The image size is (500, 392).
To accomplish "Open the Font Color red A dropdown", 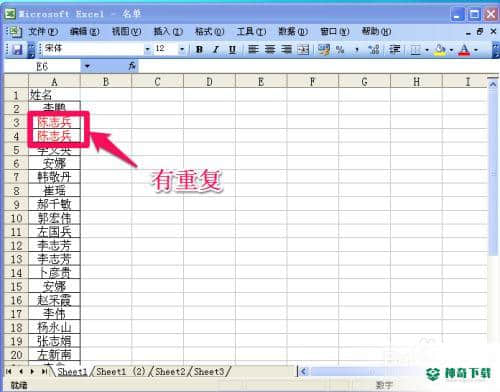I will click(x=476, y=50).
